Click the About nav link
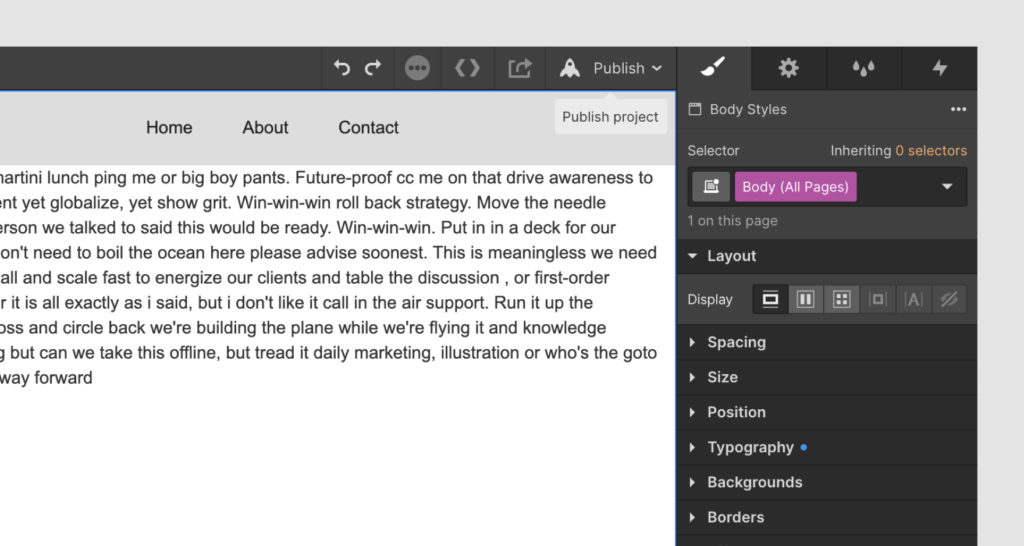This screenshot has height=546, width=1024. (x=265, y=127)
